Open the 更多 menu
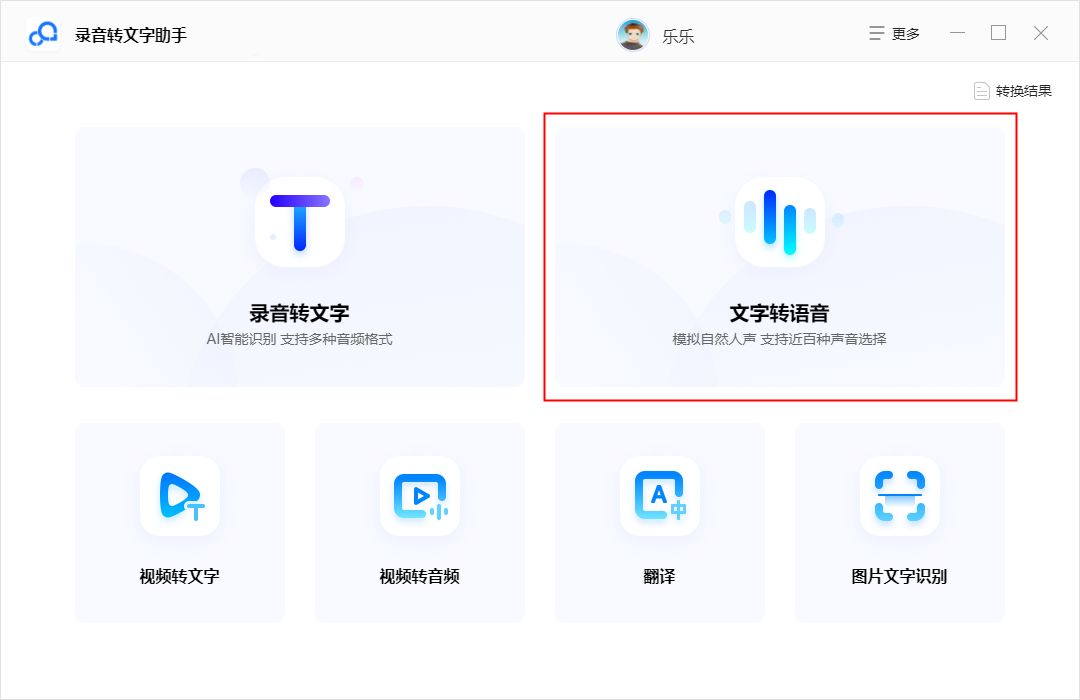Viewport: 1080px width, 700px height. coord(894,34)
